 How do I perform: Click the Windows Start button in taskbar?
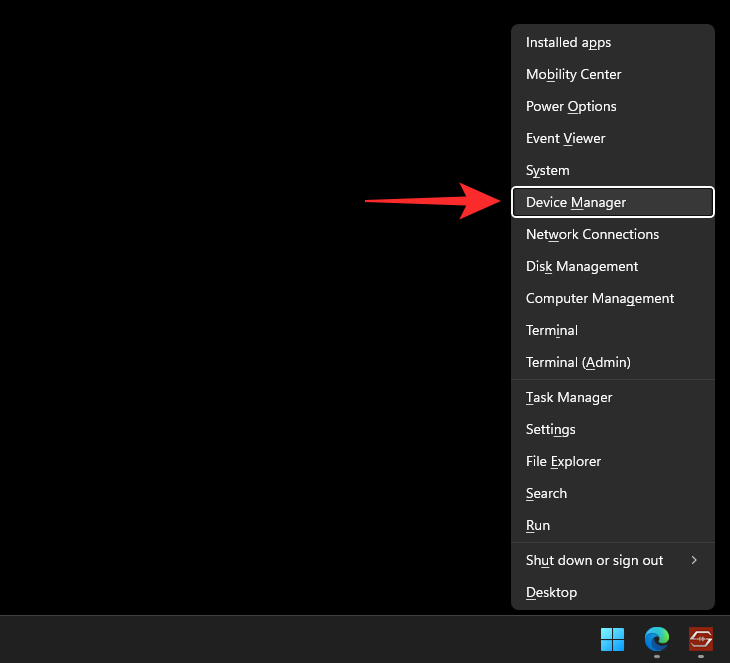[x=612, y=639]
